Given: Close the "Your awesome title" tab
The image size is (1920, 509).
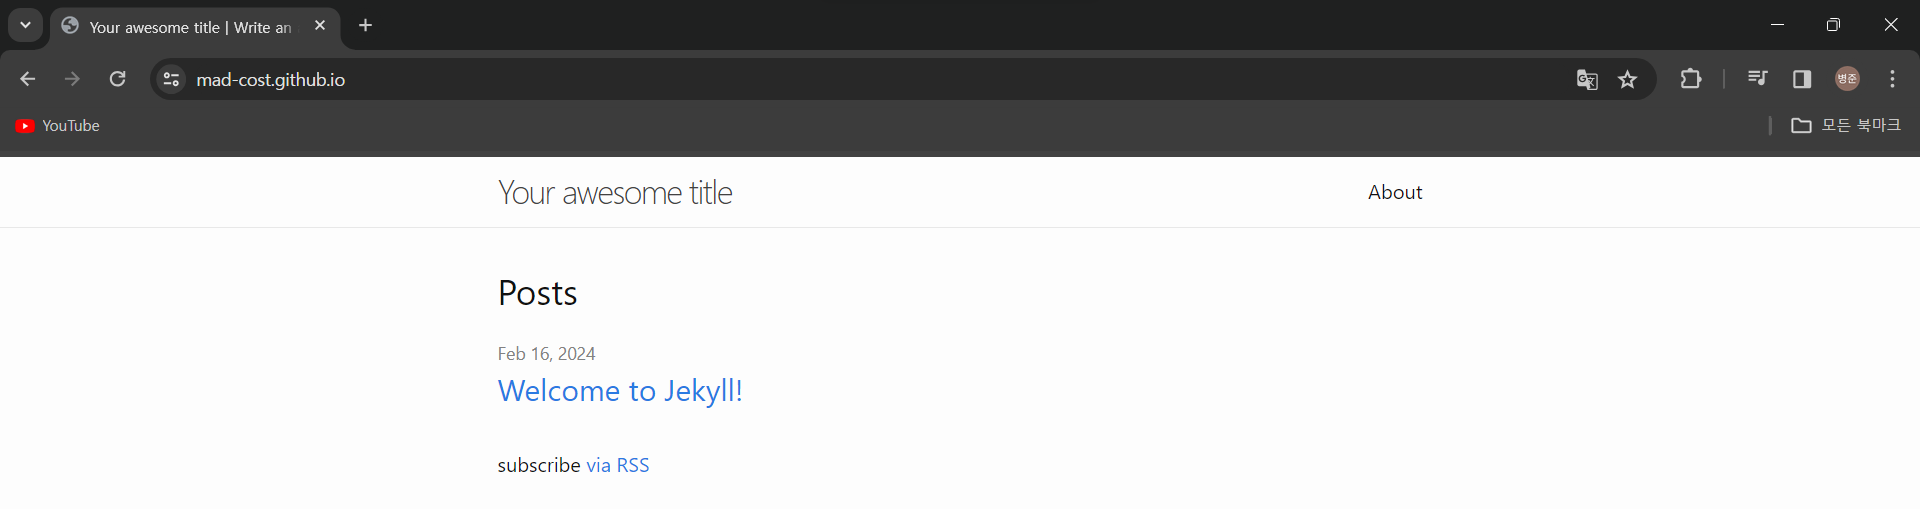Looking at the screenshot, I should [x=320, y=25].
